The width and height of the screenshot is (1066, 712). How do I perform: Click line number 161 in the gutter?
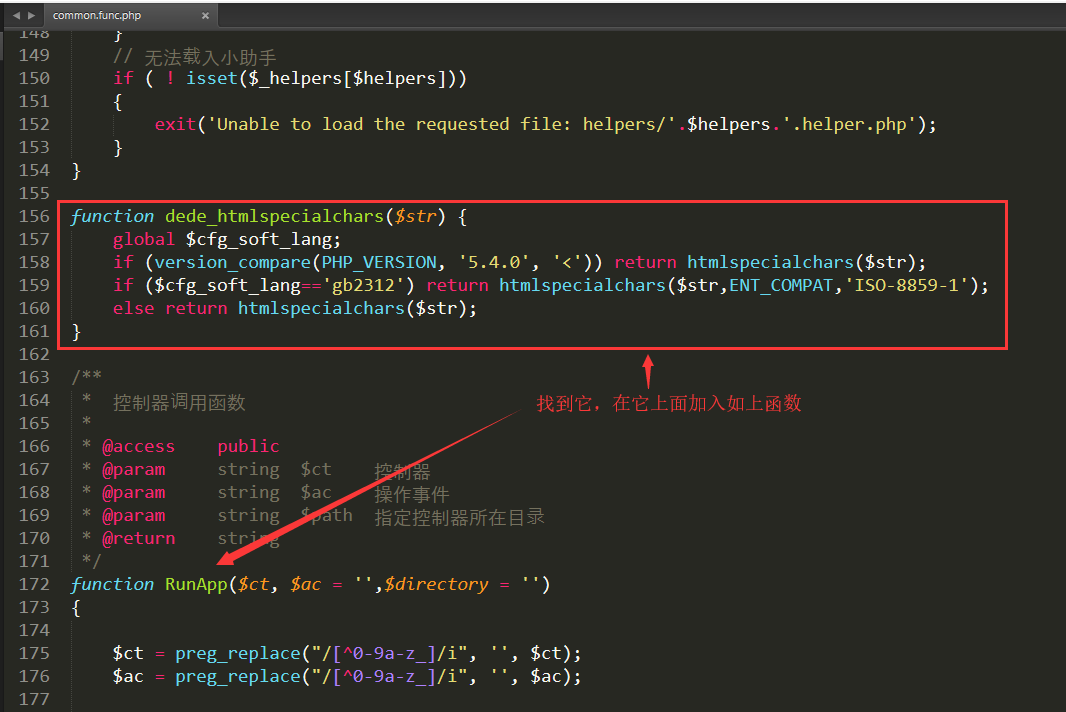[x=33, y=331]
